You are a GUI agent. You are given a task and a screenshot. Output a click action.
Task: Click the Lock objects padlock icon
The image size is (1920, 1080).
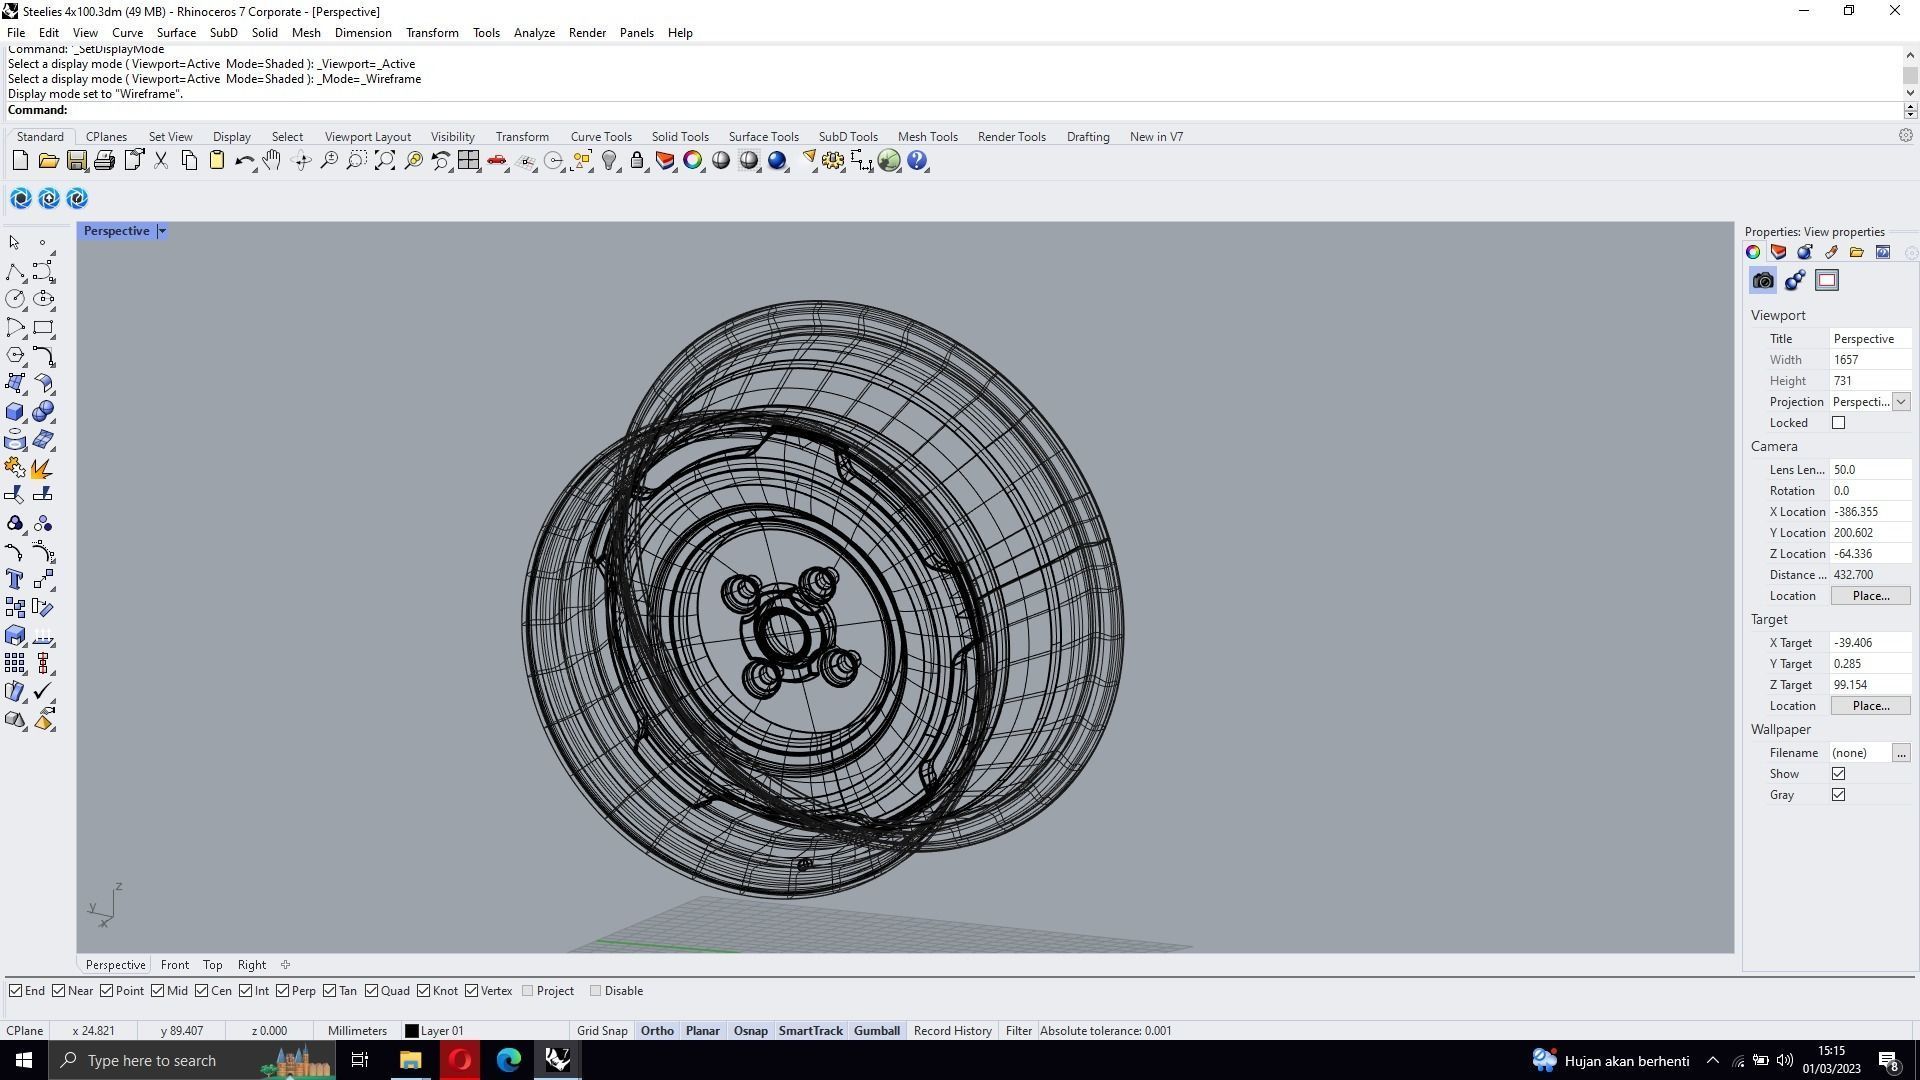(637, 161)
